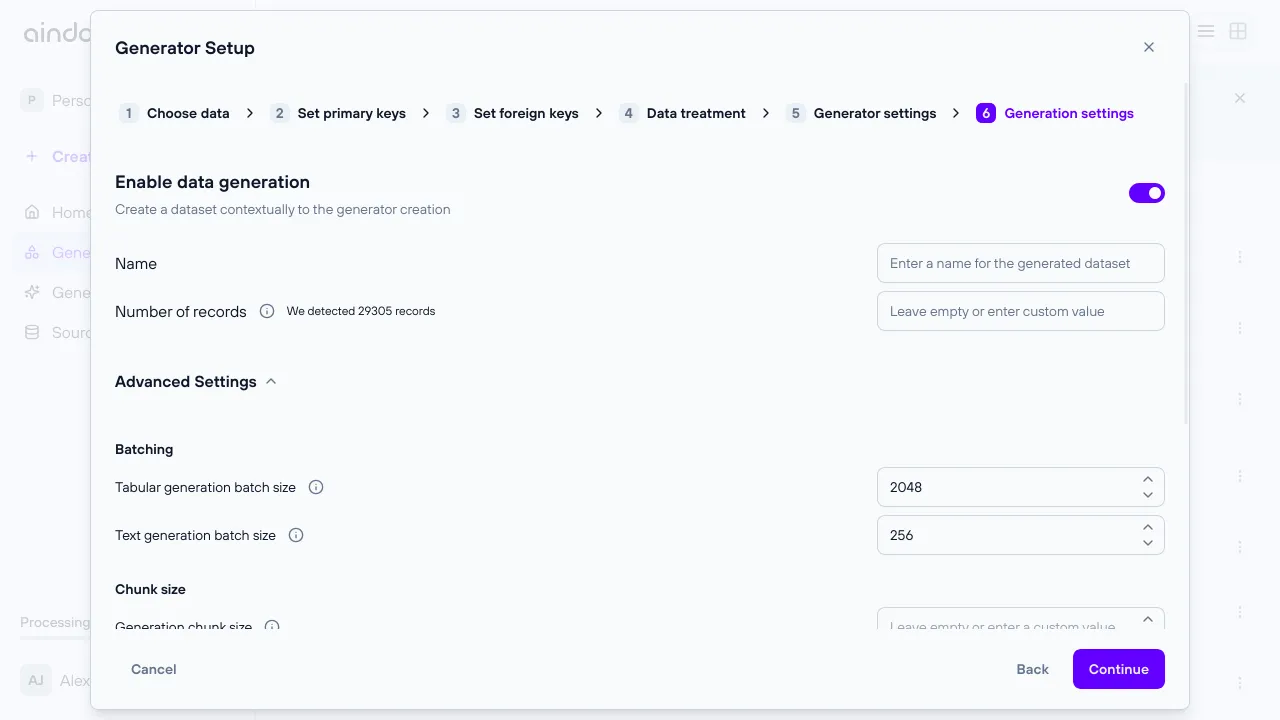Click the Cancel button
The width and height of the screenshot is (1280, 720).
pos(154,669)
